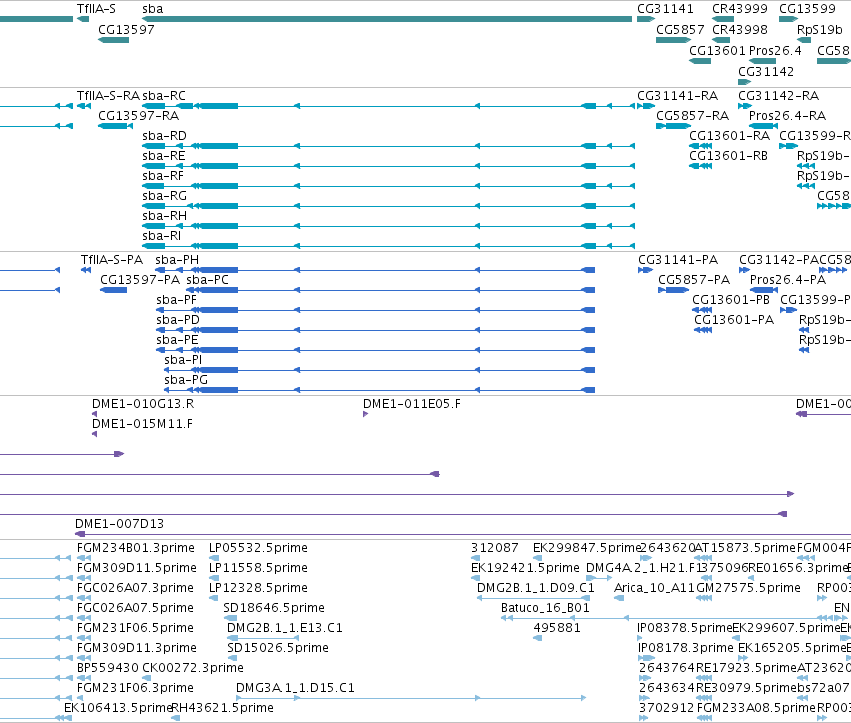Click protein Pros26.4-PA label
Screen dimensions: 851x723
788,280
